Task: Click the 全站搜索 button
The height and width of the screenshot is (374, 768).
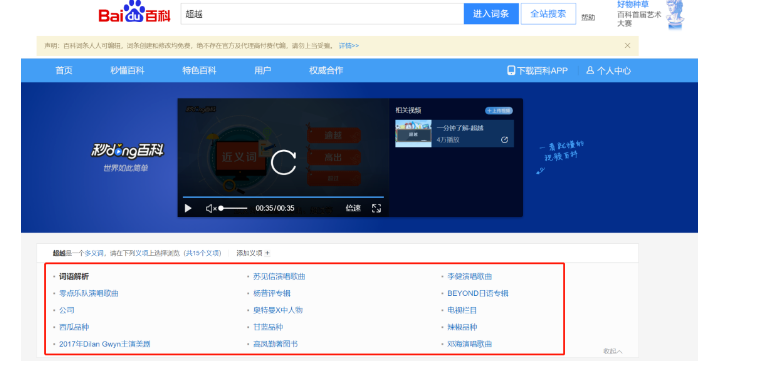Action: pyautogui.click(x=548, y=14)
